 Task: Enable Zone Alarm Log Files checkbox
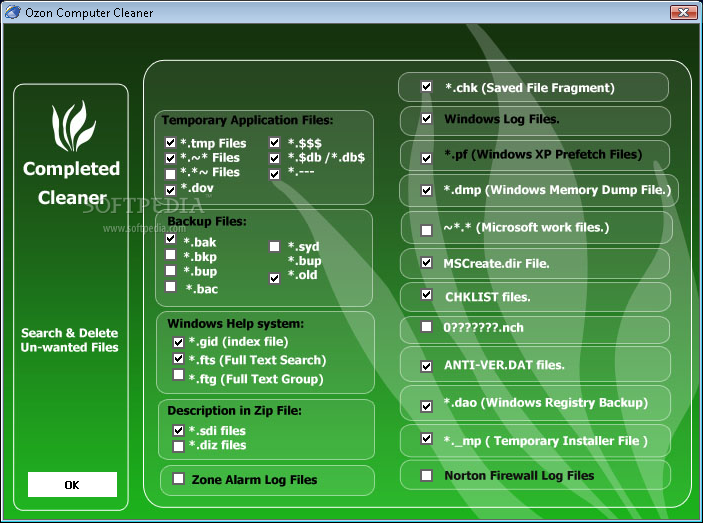coord(178,479)
